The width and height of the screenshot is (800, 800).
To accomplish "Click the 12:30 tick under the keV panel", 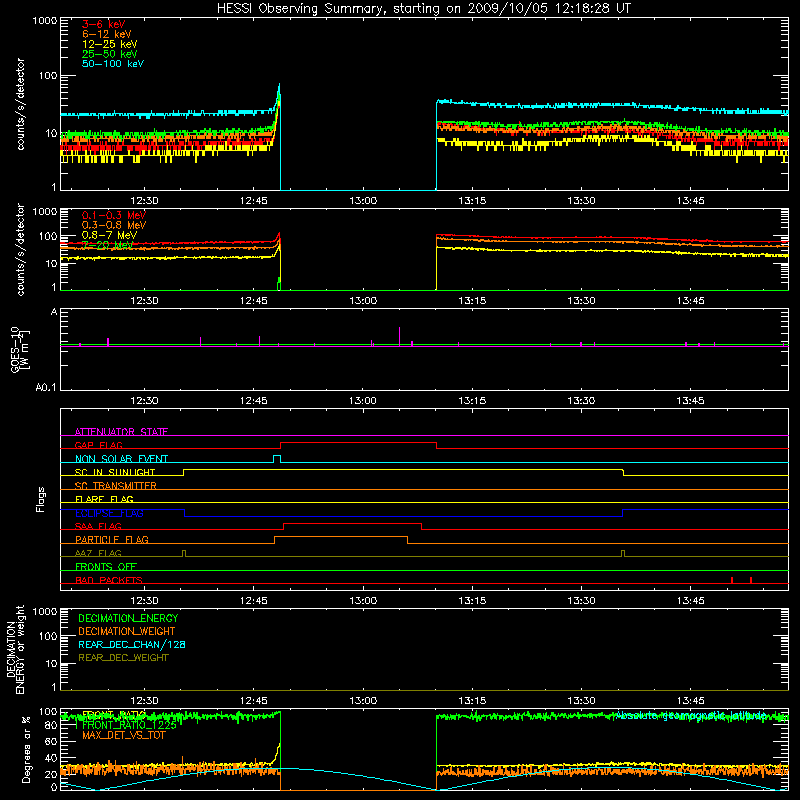I will 144,201.
